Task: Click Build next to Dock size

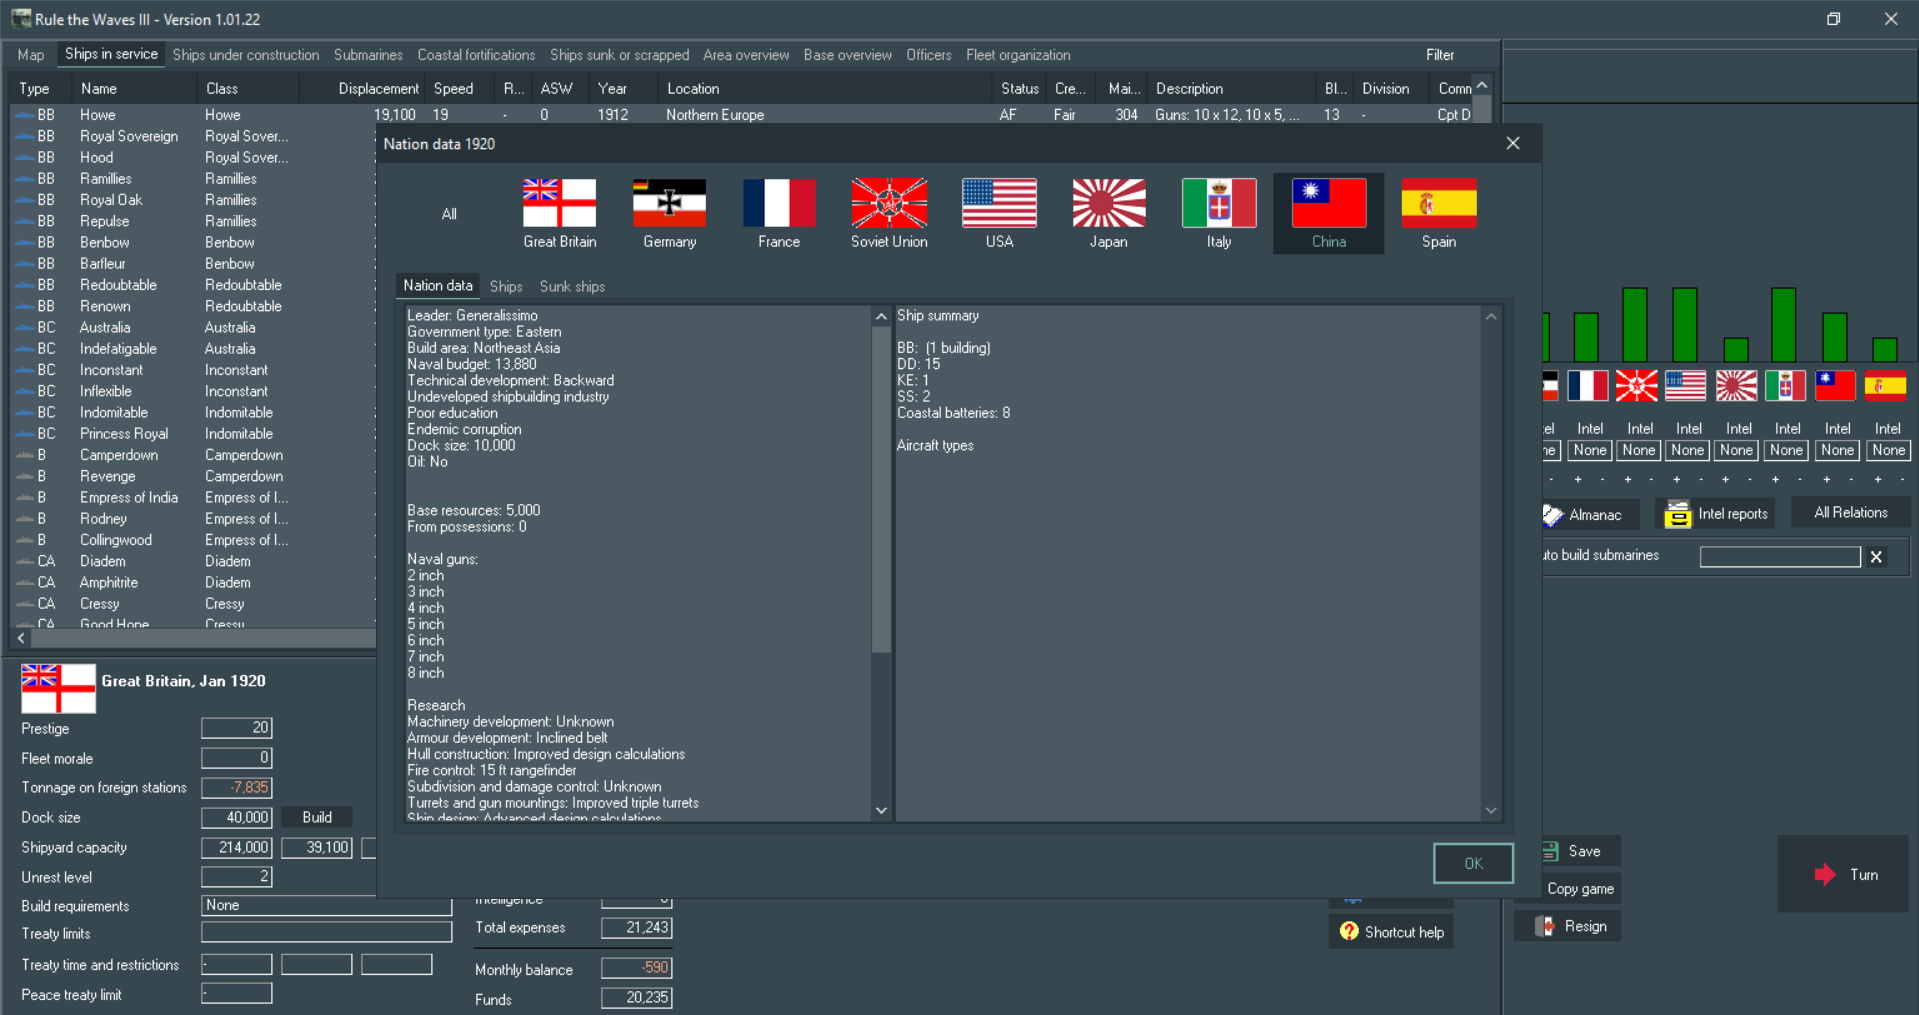Action: point(316,817)
